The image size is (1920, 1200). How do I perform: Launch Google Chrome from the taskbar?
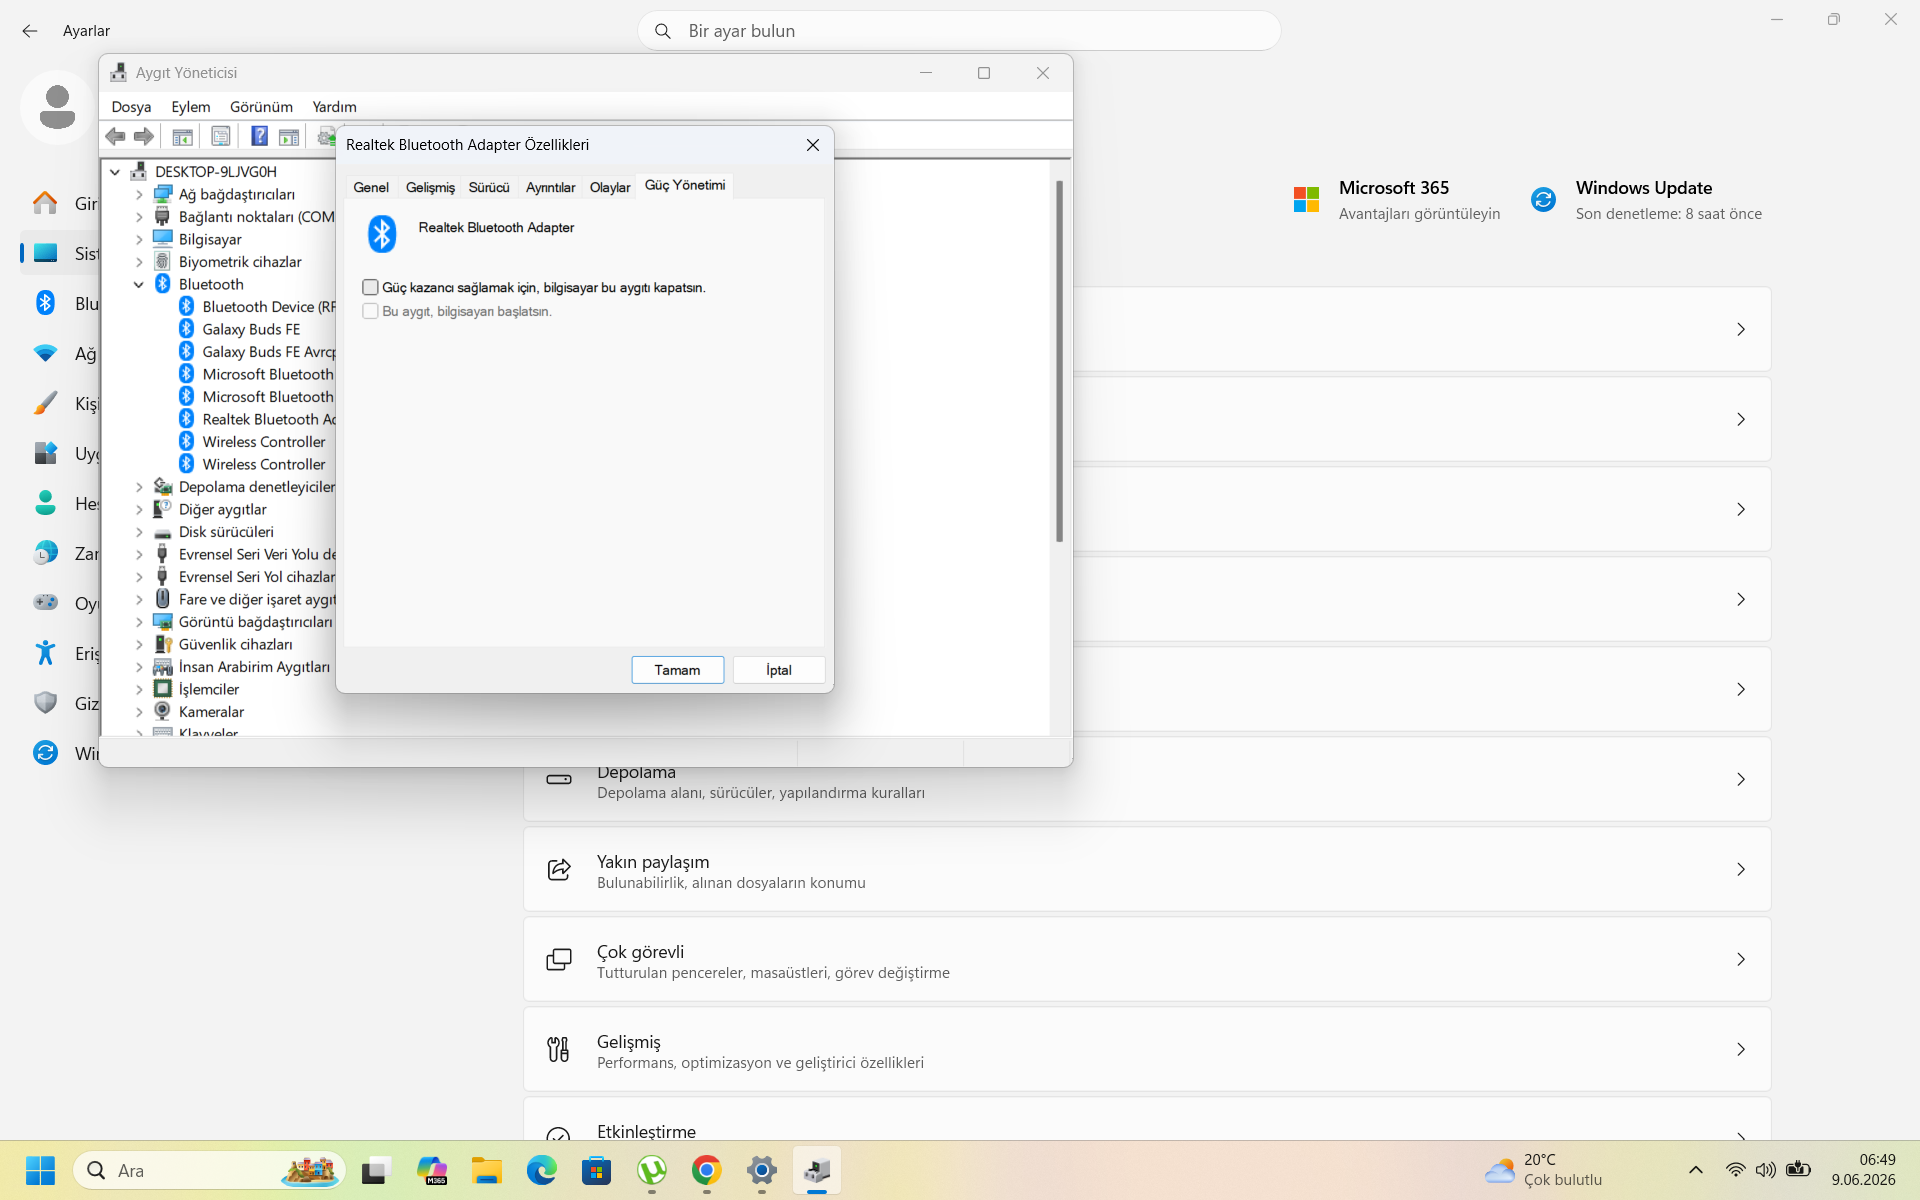coord(707,1170)
